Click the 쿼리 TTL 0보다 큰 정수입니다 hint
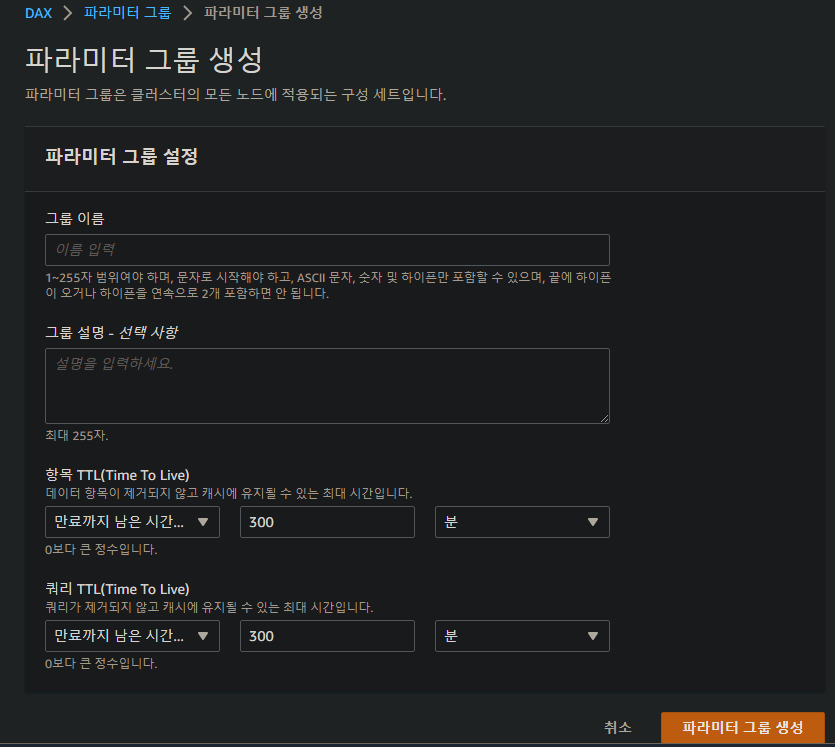This screenshot has height=747, width=835. pyautogui.click(x=101, y=663)
